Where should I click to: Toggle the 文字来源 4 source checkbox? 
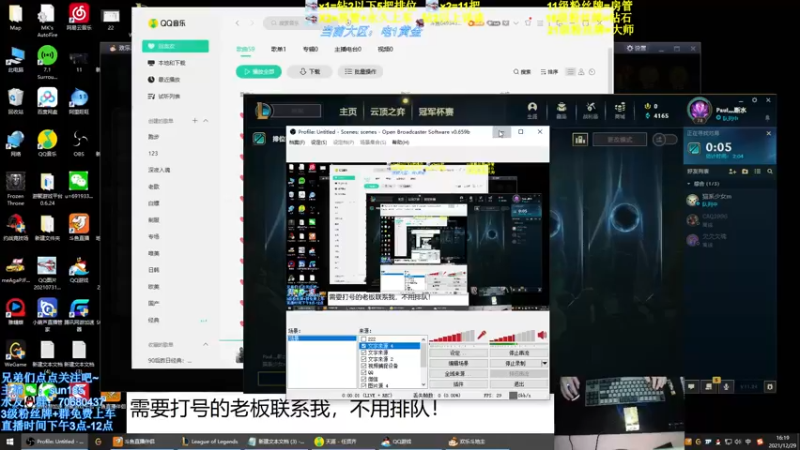(364, 346)
